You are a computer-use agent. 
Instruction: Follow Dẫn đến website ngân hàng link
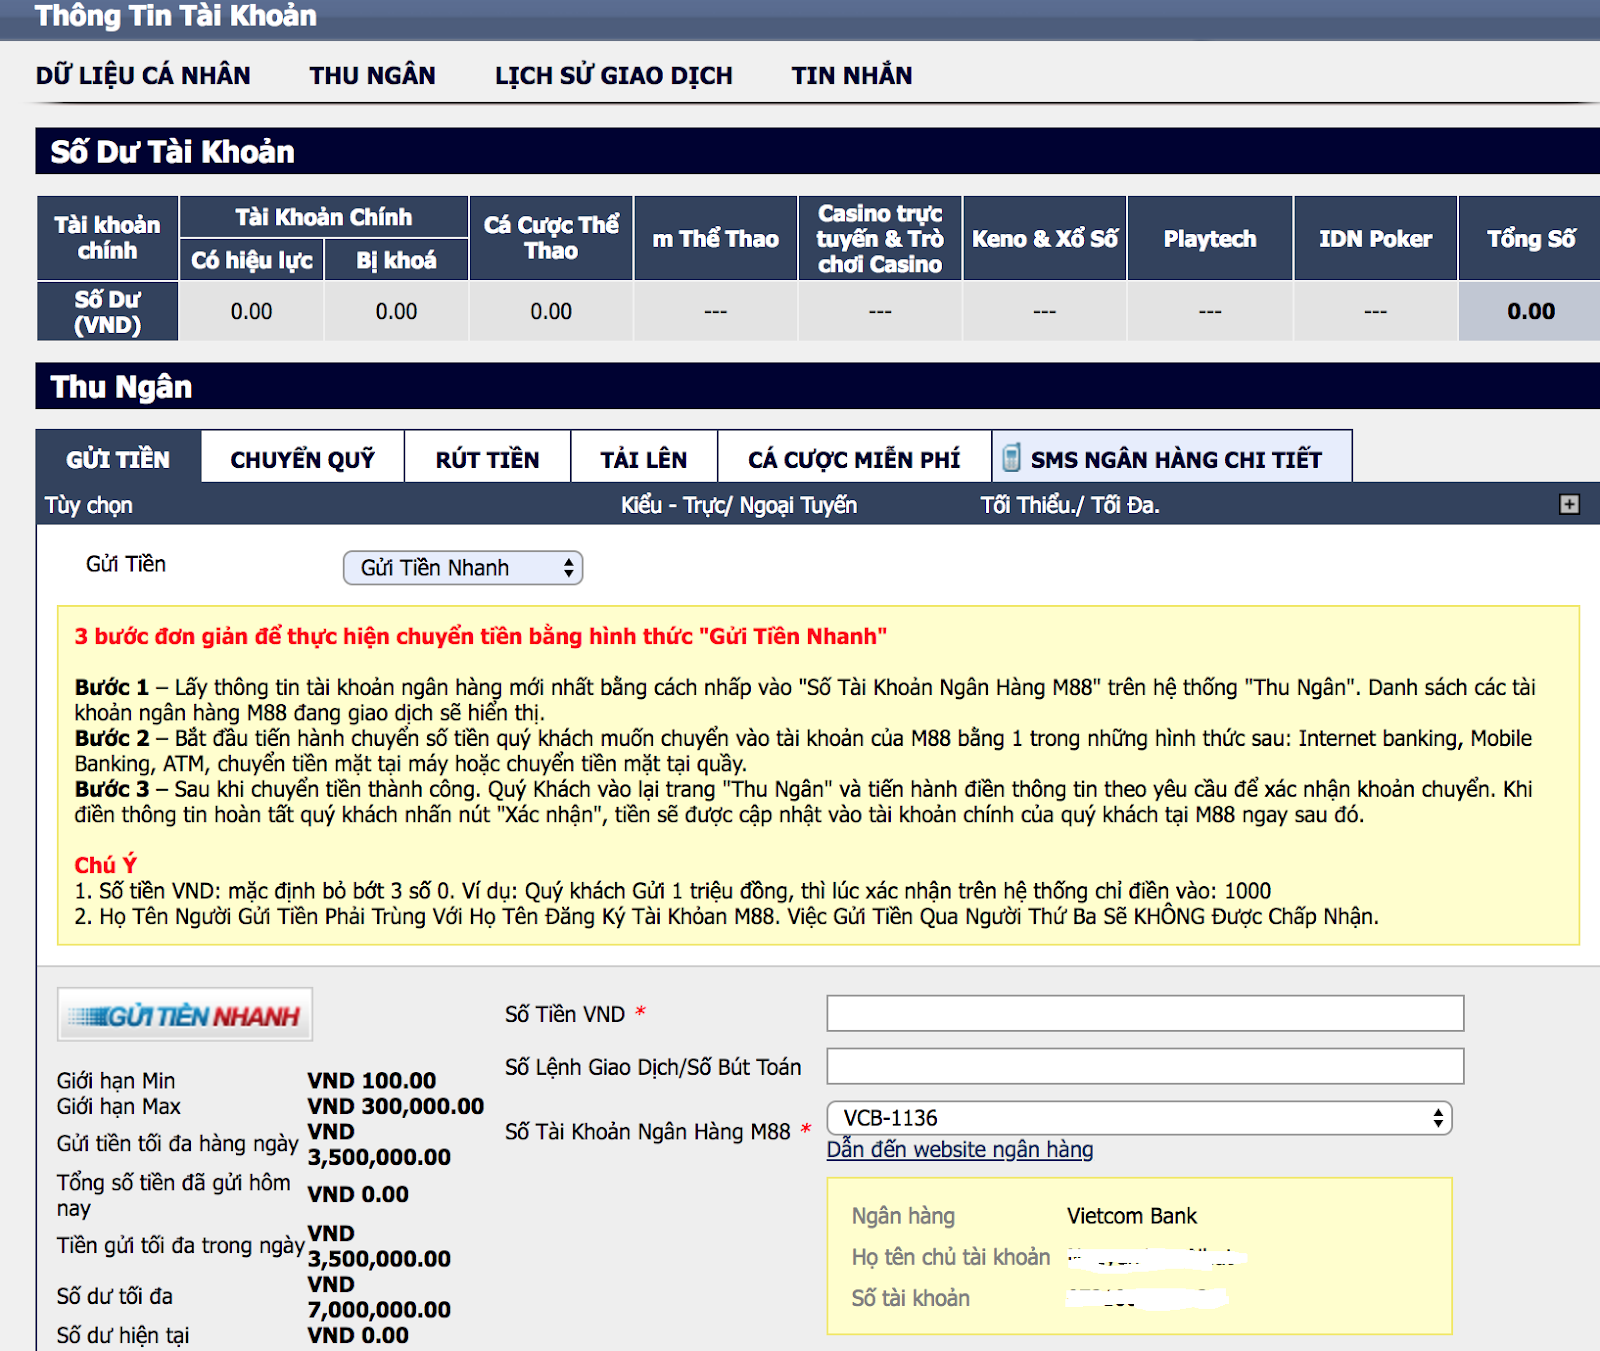(x=960, y=1150)
